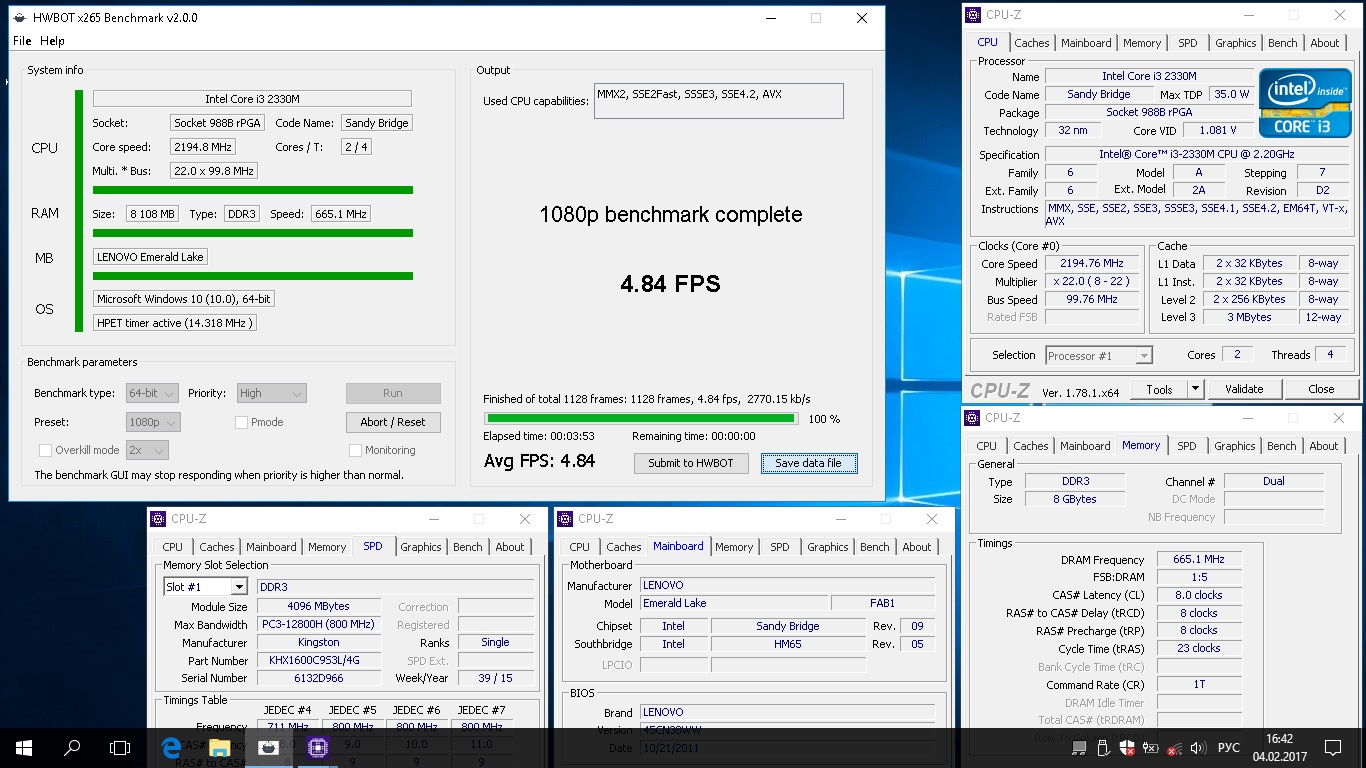Switch to the HWBOT benchmark taskbar icon
This screenshot has width=1366, height=768.
pos(268,747)
